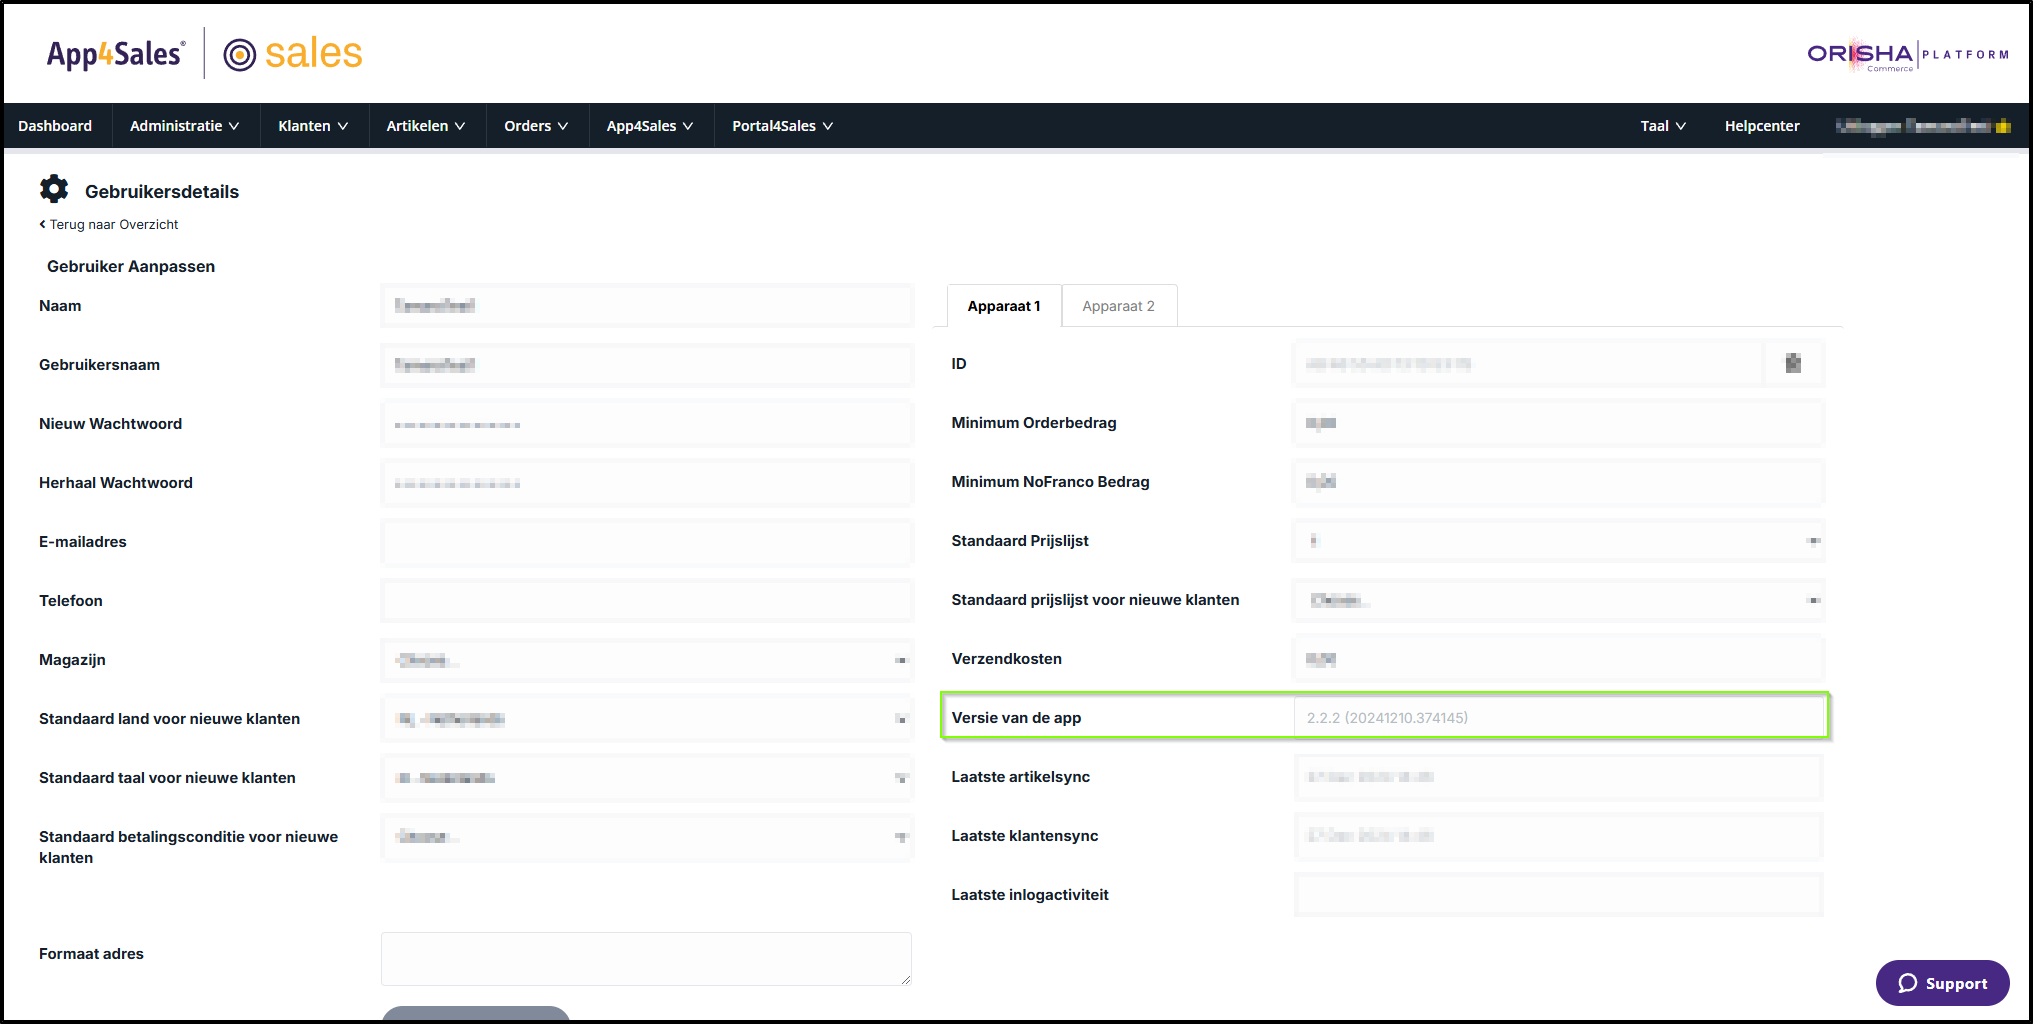
Task: Switch to the Apparaat 2 tab
Action: click(x=1119, y=306)
